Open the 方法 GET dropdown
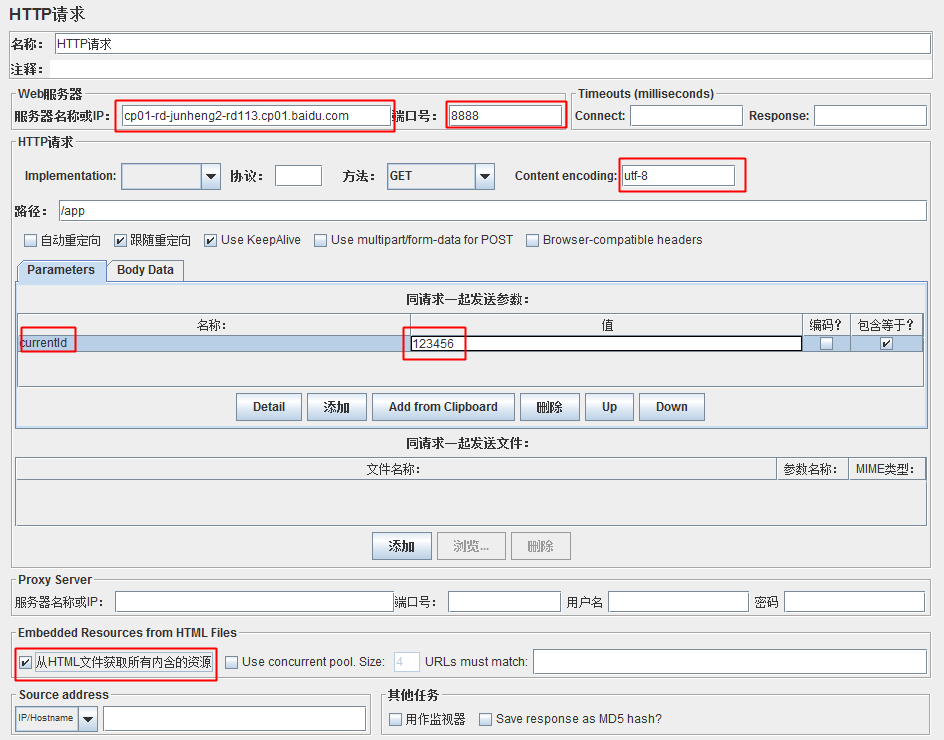 (x=484, y=177)
